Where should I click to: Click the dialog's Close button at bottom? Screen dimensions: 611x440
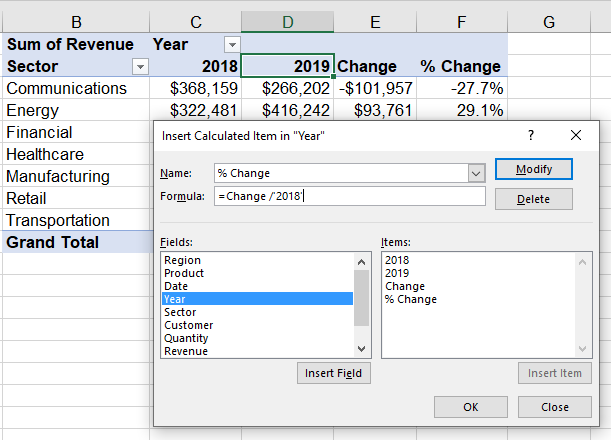(554, 407)
